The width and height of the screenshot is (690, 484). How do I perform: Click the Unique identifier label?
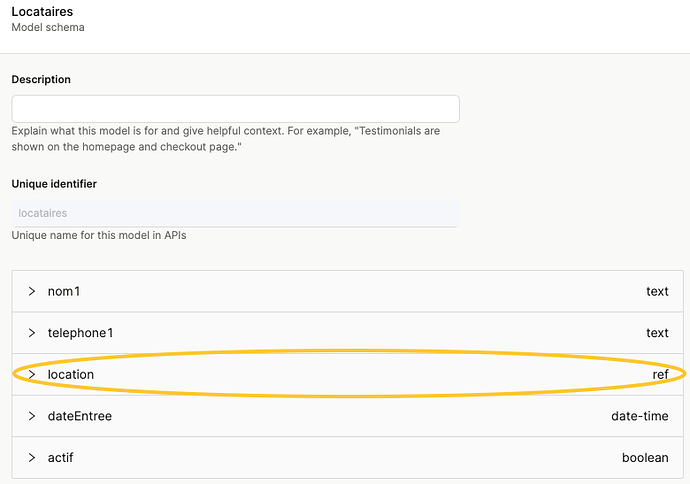(54, 184)
